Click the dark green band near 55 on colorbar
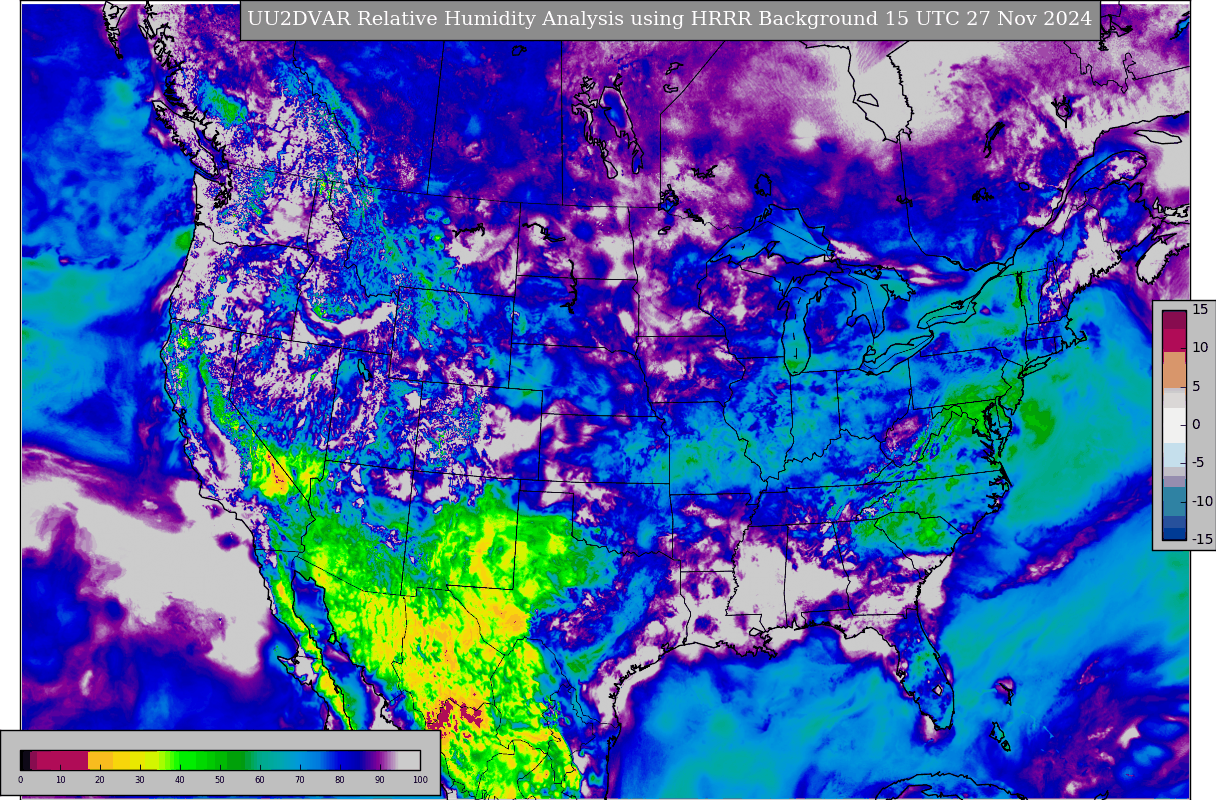The height and width of the screenshot is (800, 1216). pos(236,760)
